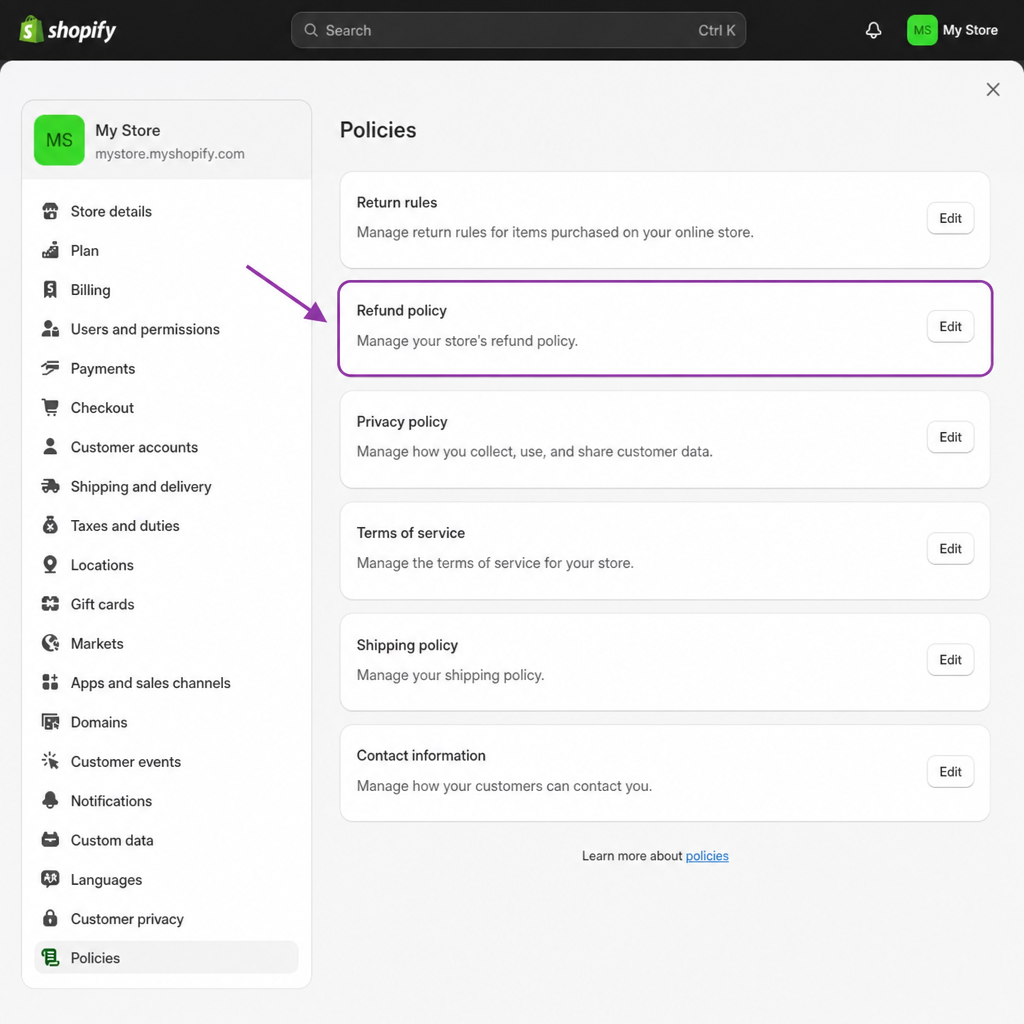Viewport: 1024px width, 1024px height.
Task: Click the Checkout cart icon
Action: [x=50, y=407]
